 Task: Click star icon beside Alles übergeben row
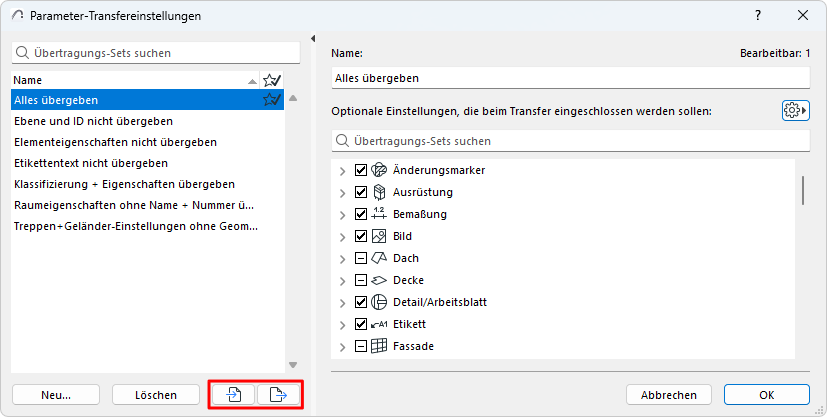click(x=271, y=100)
